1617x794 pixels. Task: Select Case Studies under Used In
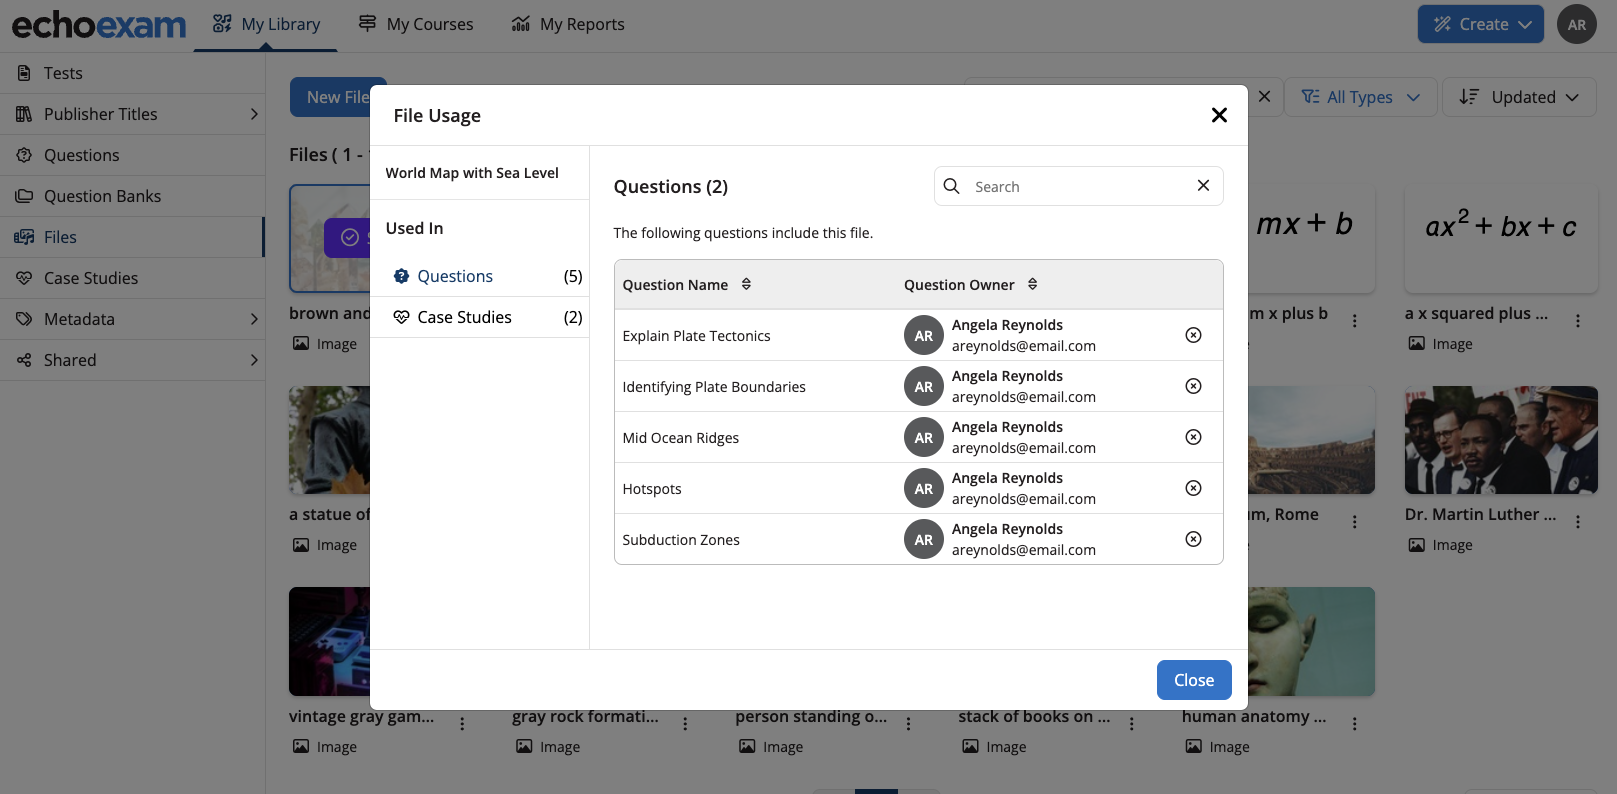pos(480,317)
